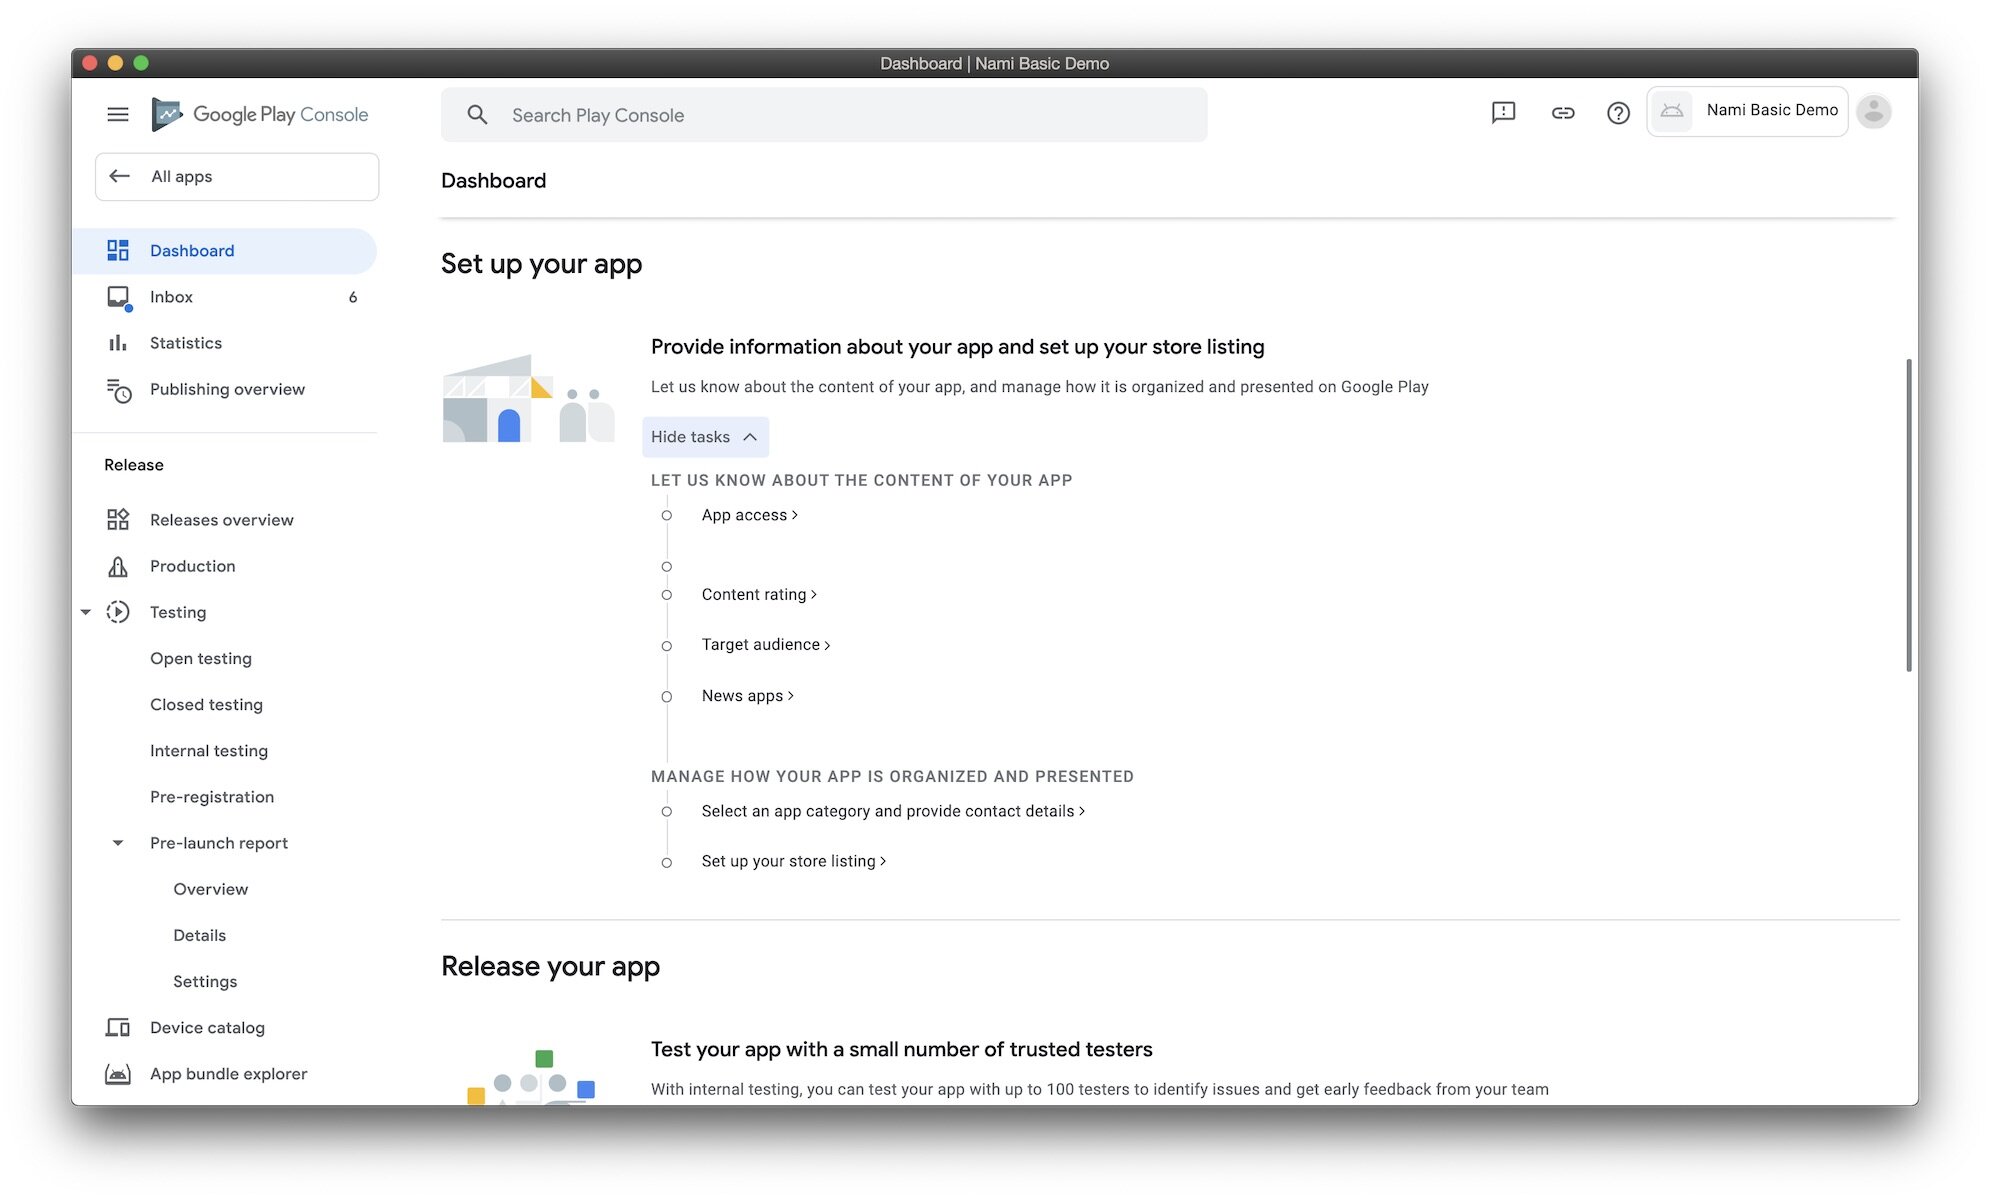Click the copy link icon
The image size is (1990, 1200).
(1562, 113)
